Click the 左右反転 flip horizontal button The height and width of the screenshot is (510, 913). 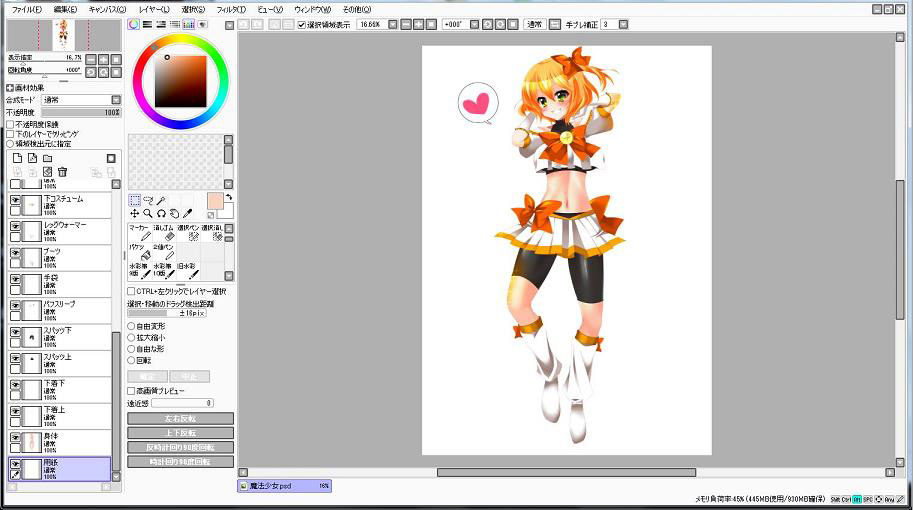click(x=180, y=418)
